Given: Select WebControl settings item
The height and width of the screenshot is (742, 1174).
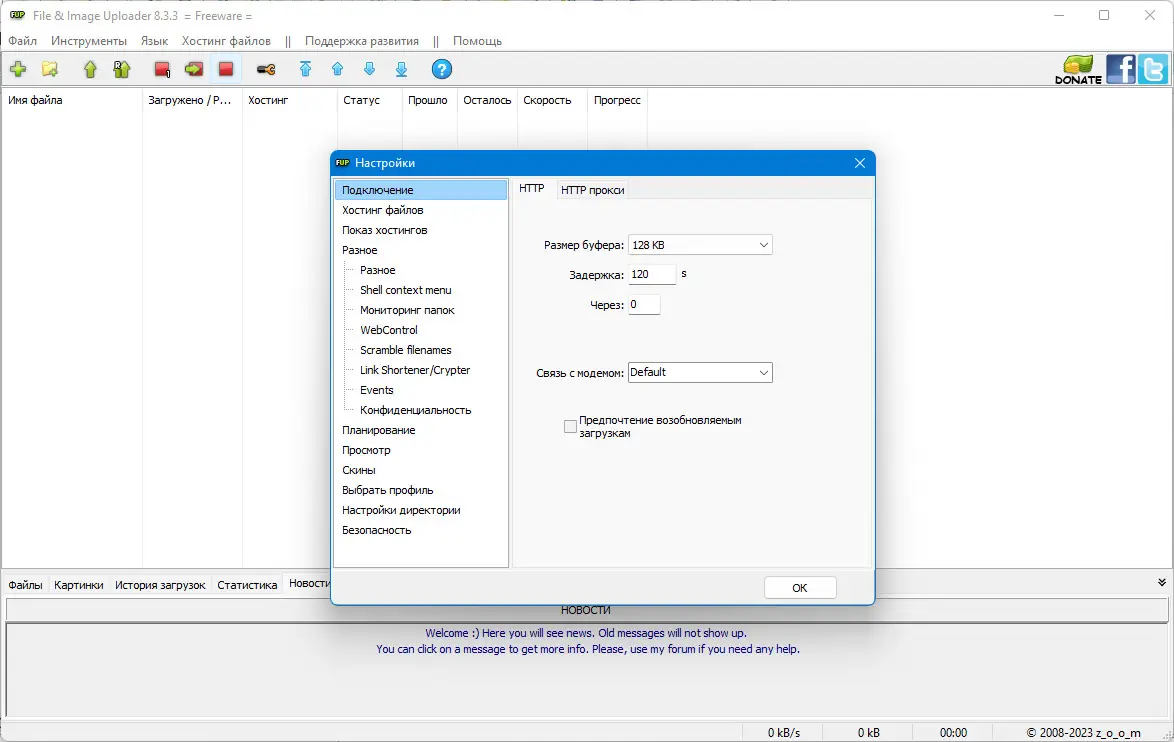Looking at the screenshot, I should 389,330.
